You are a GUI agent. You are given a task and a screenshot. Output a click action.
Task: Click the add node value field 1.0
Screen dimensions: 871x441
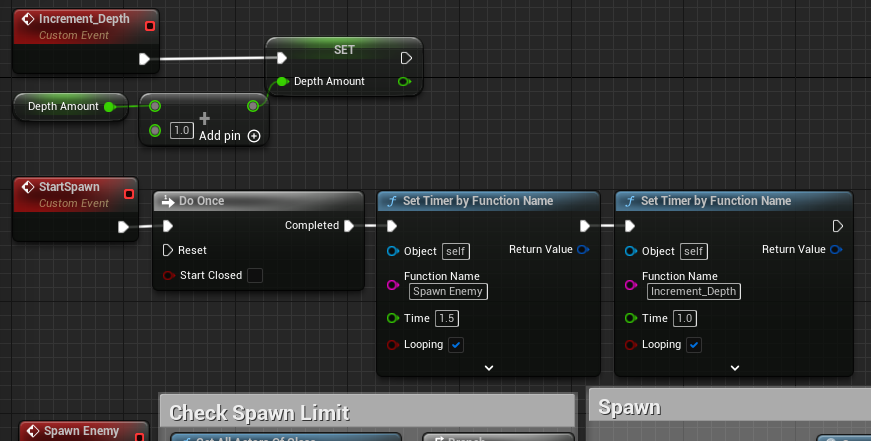(181, 131)
